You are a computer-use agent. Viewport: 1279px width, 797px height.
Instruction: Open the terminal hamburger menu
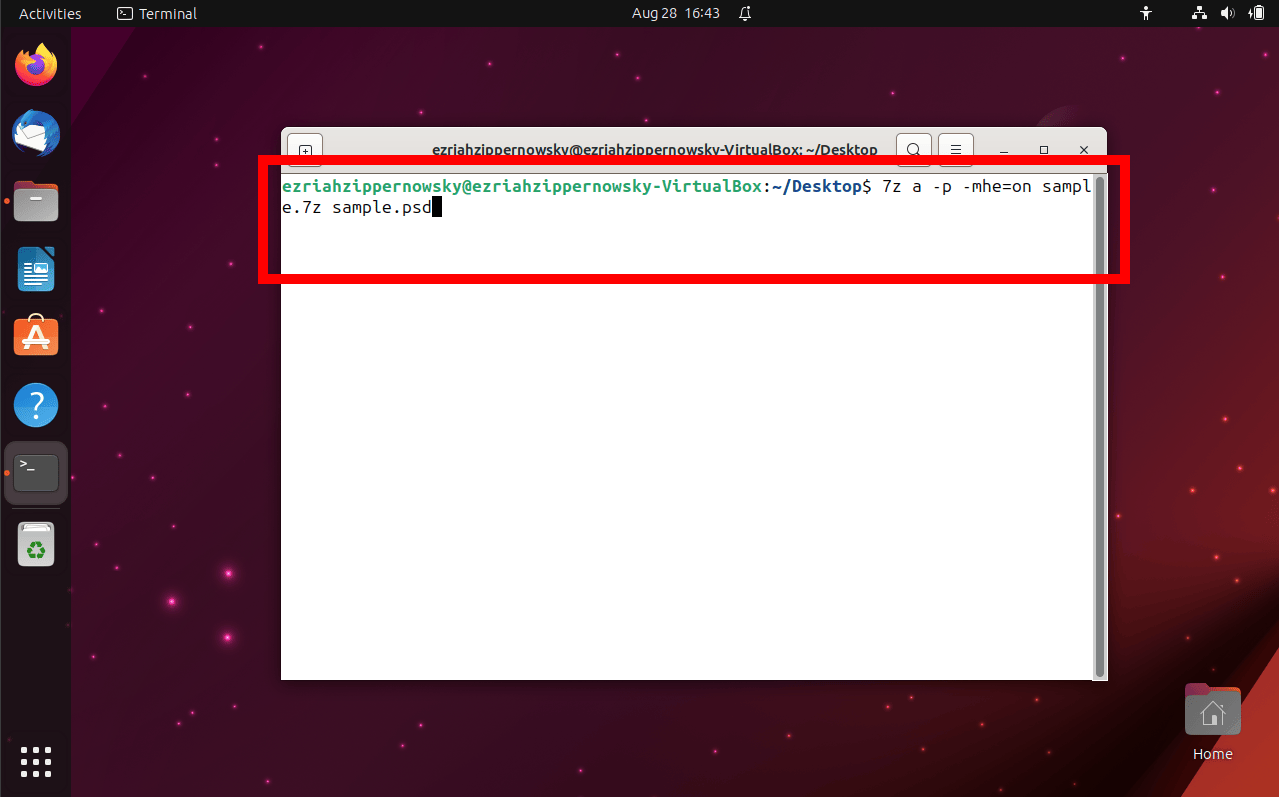tap(955, 149)
